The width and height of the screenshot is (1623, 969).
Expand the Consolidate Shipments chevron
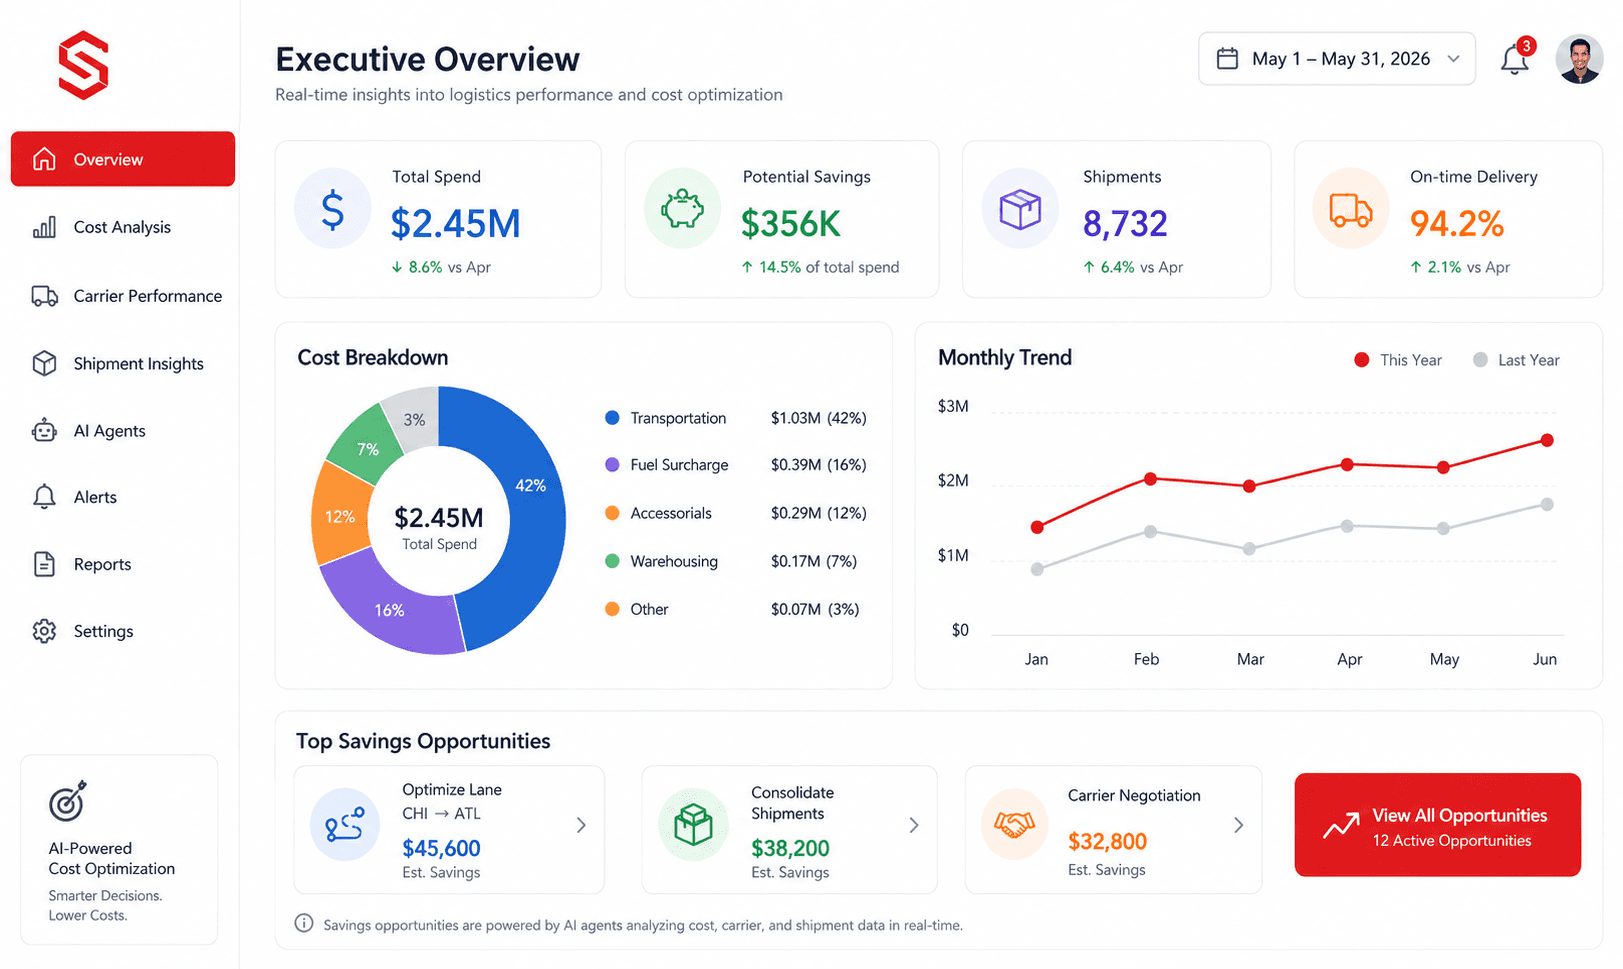click(x=914, y=825)
